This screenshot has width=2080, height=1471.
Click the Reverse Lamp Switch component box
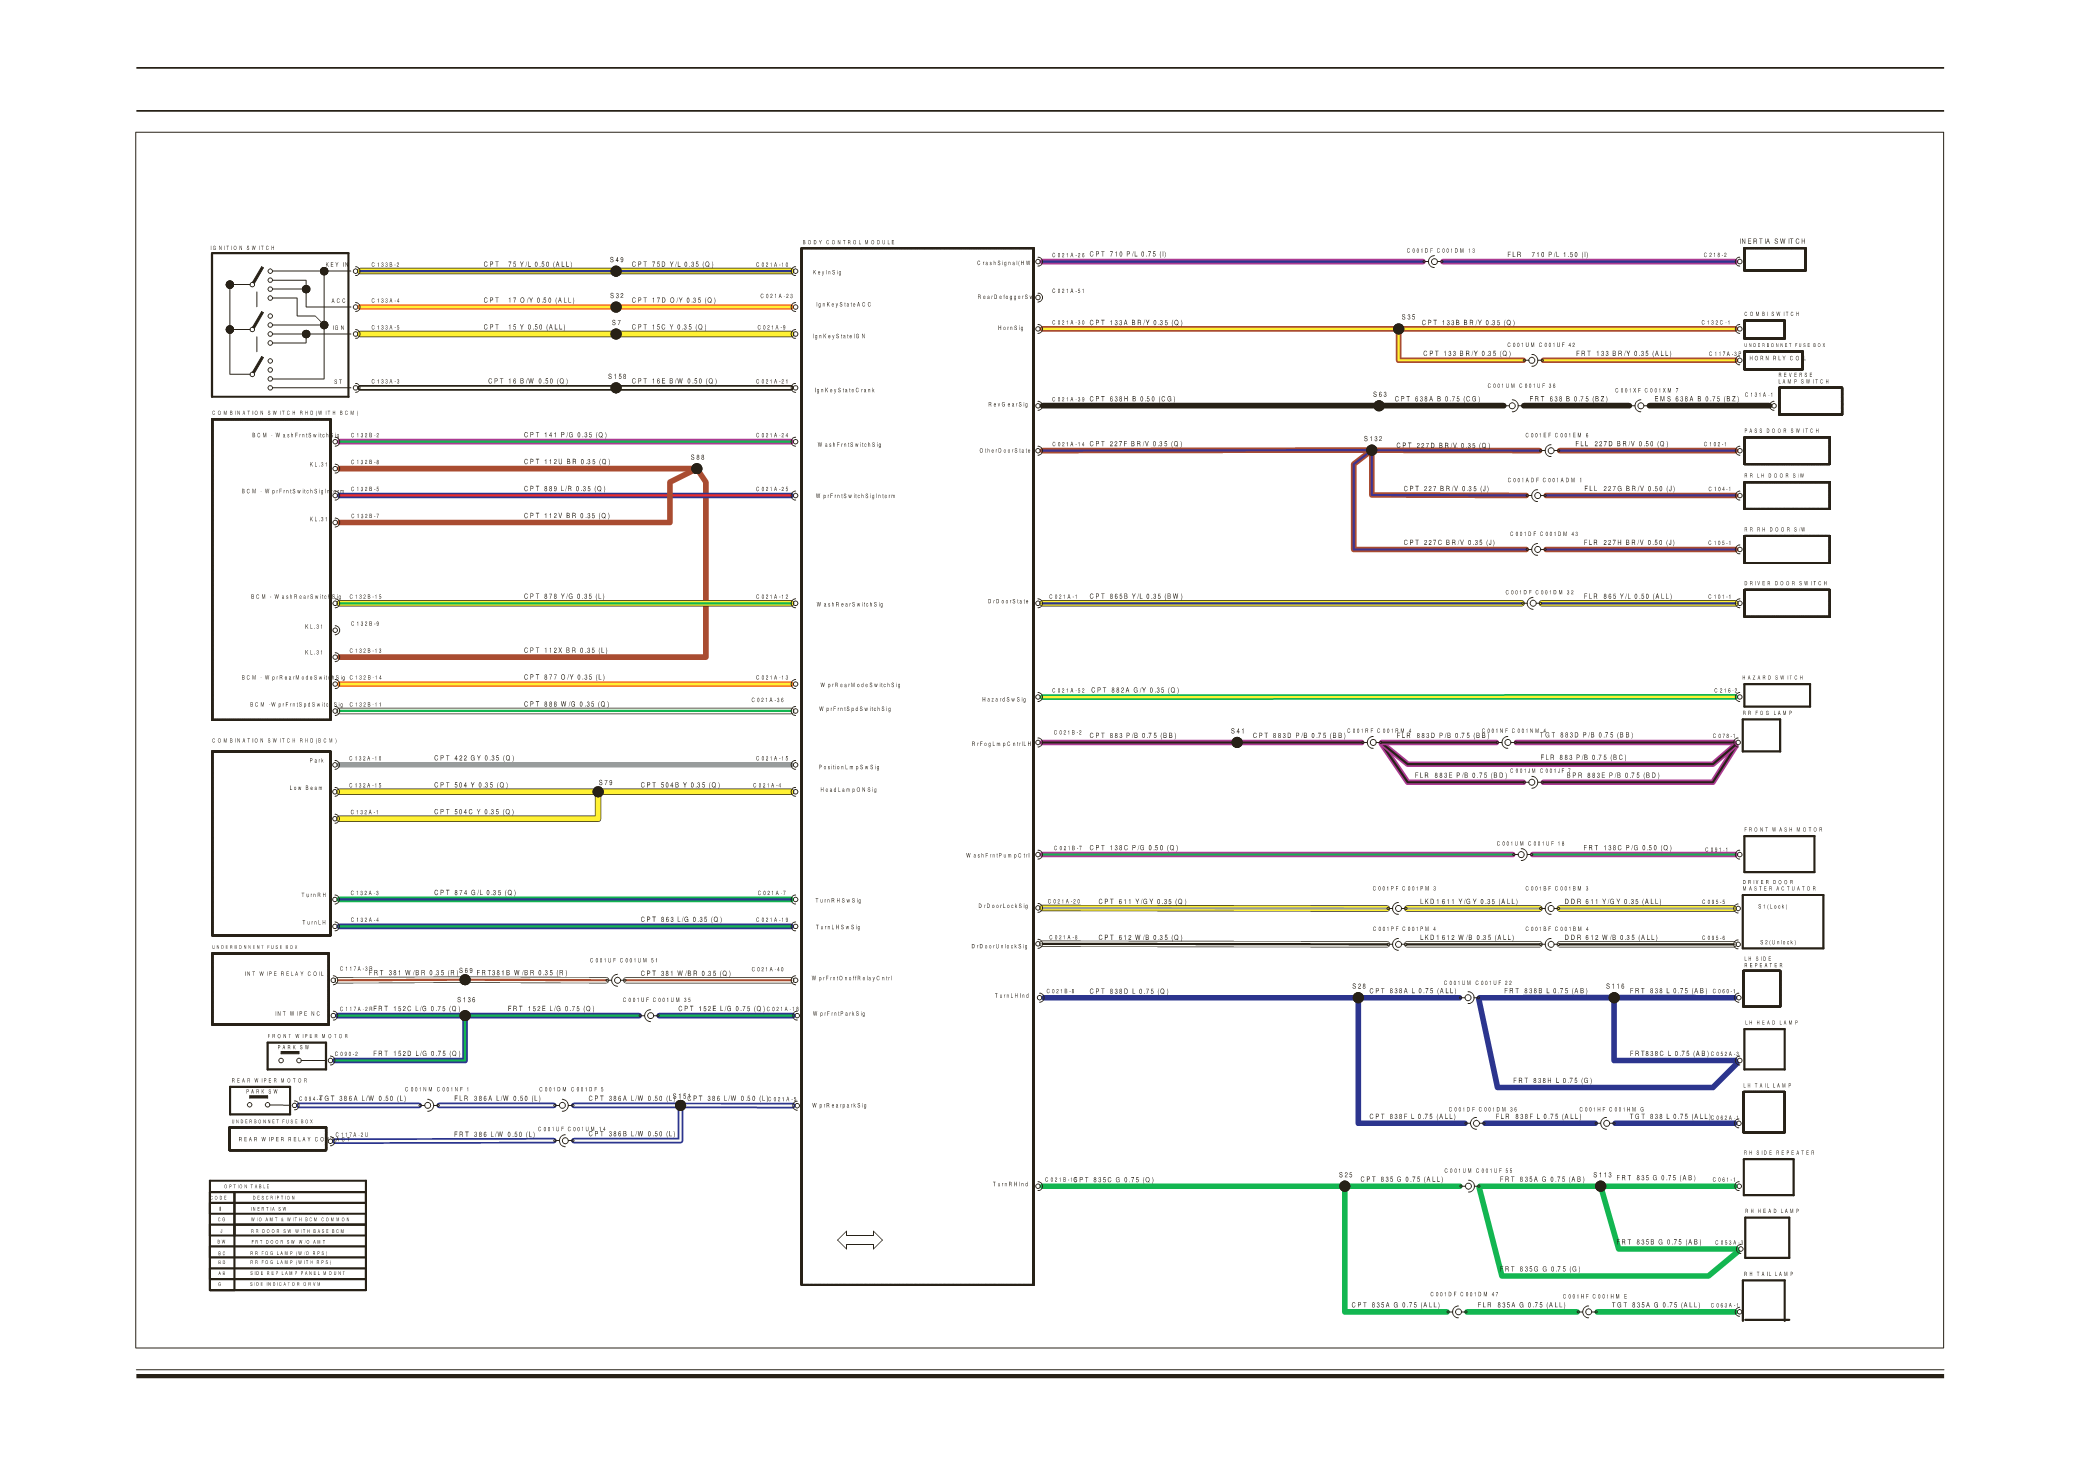pyautogui.click(x=1810, y=400)
